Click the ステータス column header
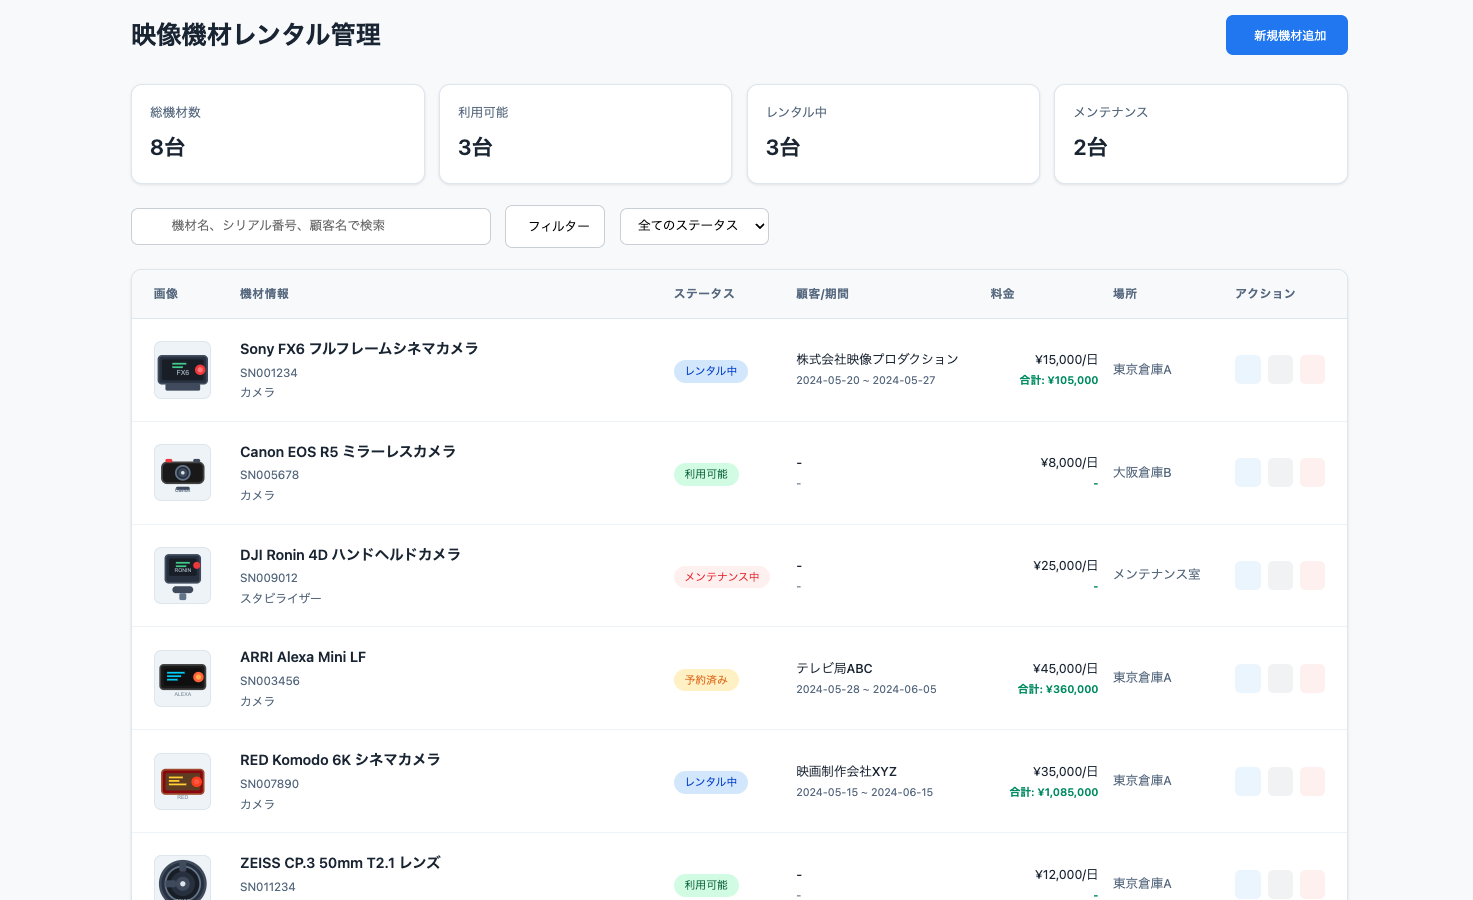The height and width of the screenshot is (900, 1473). pyautogui.click(x=704, y=294)
